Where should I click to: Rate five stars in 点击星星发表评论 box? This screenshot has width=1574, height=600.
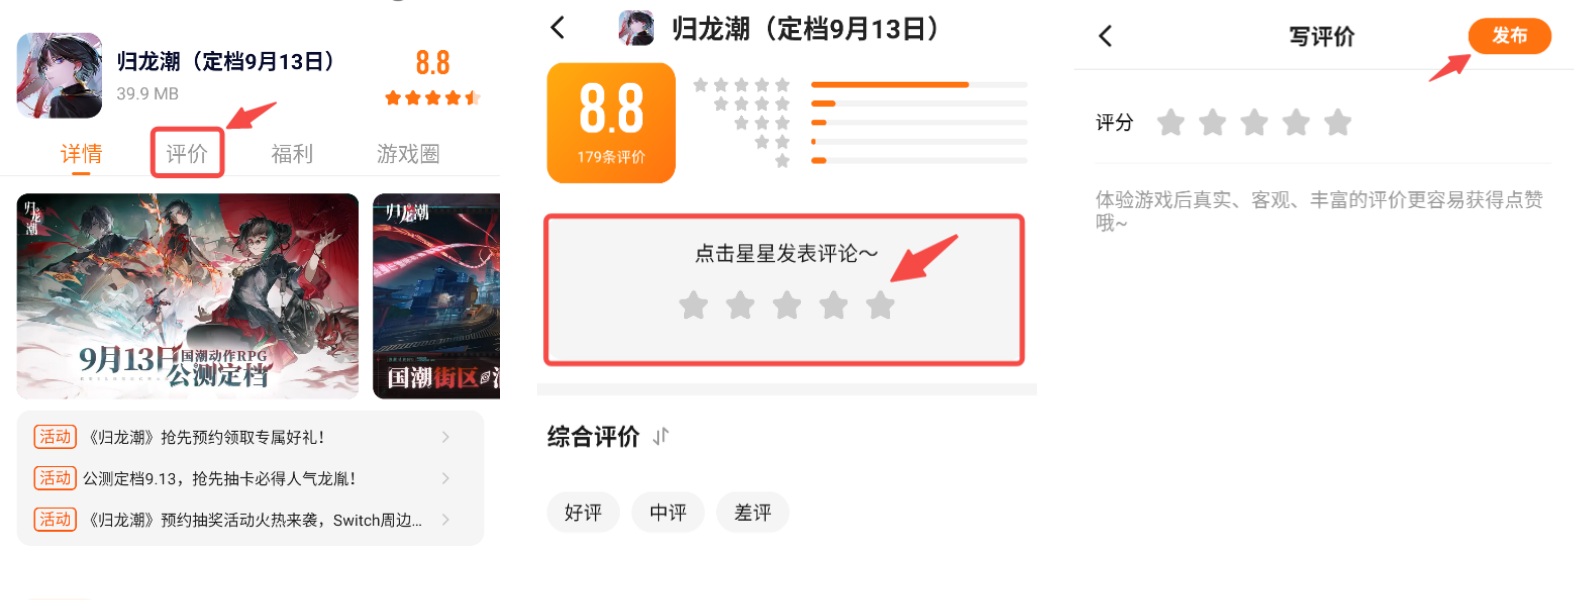point(880,305)
